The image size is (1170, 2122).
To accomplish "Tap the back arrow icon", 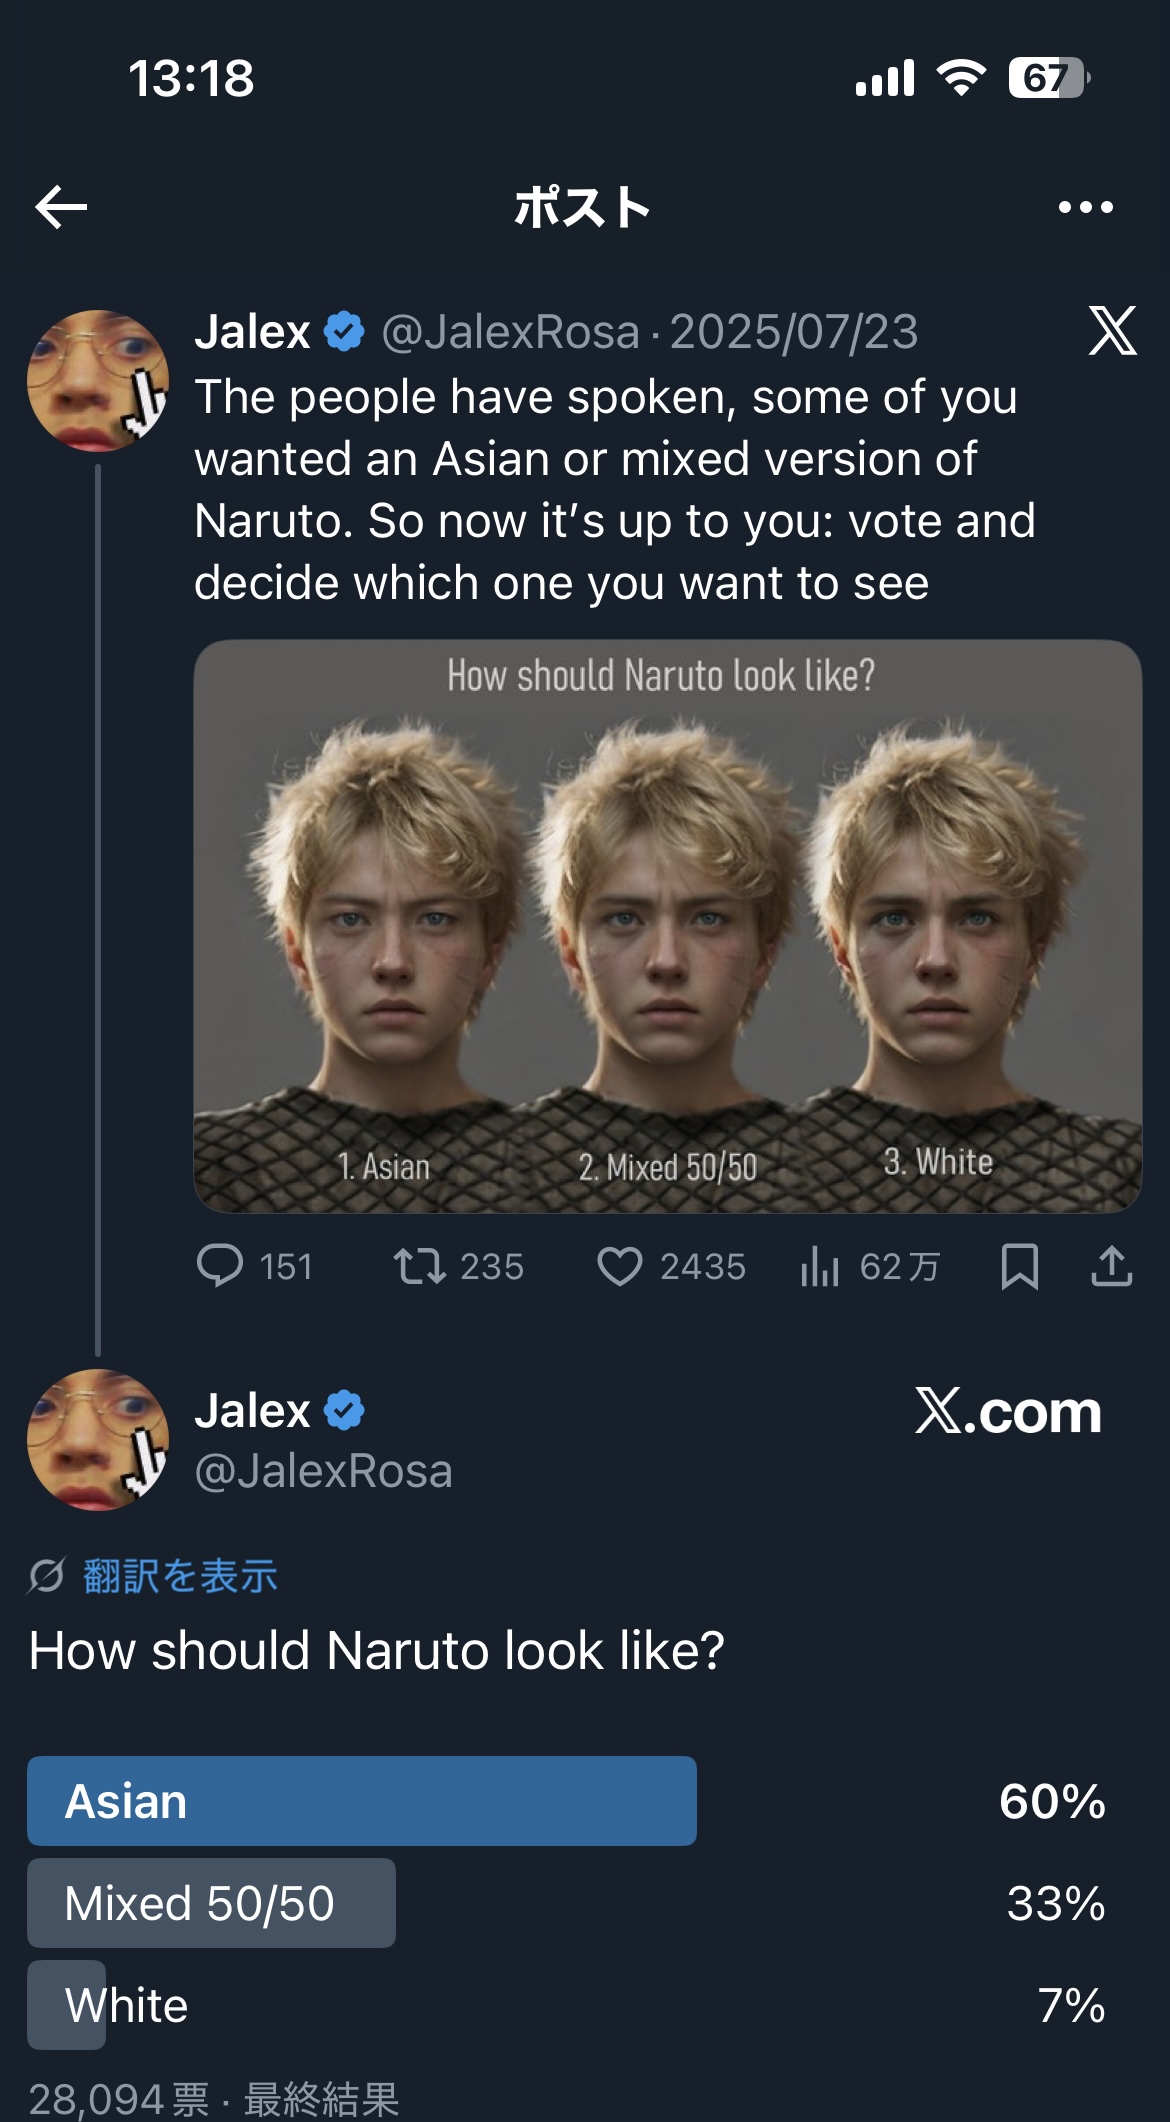I will click(62, 207).
